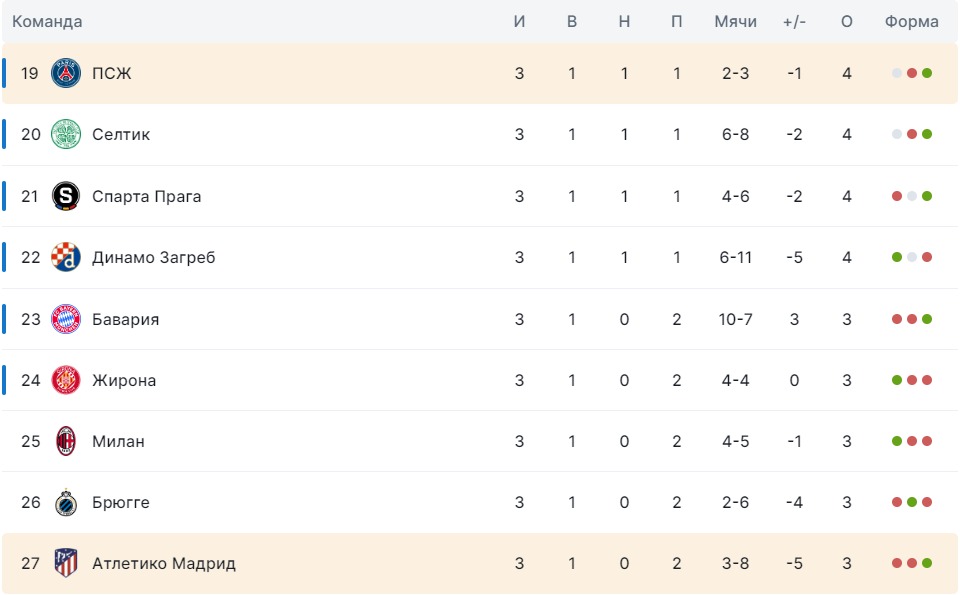
Task: Open the Динамо Загреб team page
Action: click(x=153, y=257)
